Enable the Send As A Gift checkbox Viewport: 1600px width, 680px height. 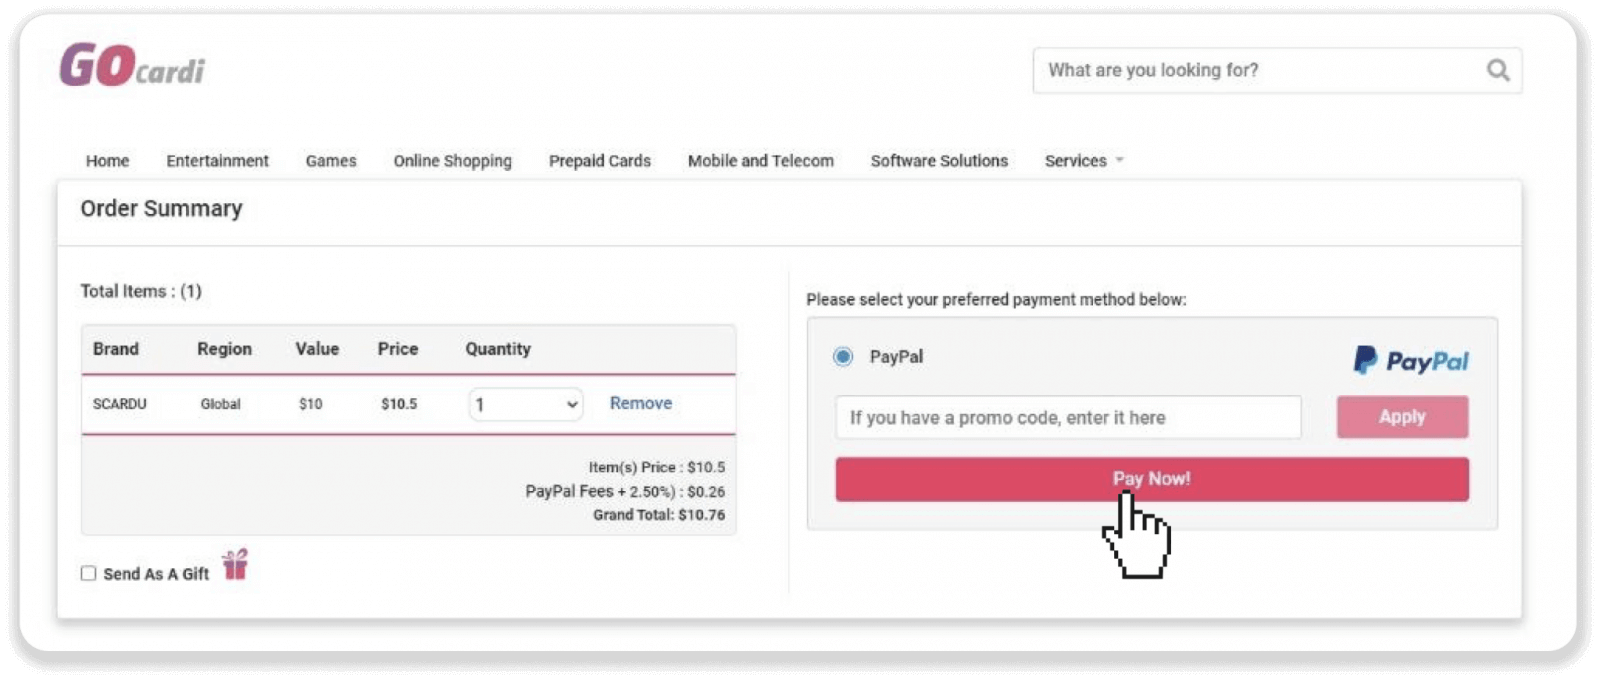click(89, 573)
